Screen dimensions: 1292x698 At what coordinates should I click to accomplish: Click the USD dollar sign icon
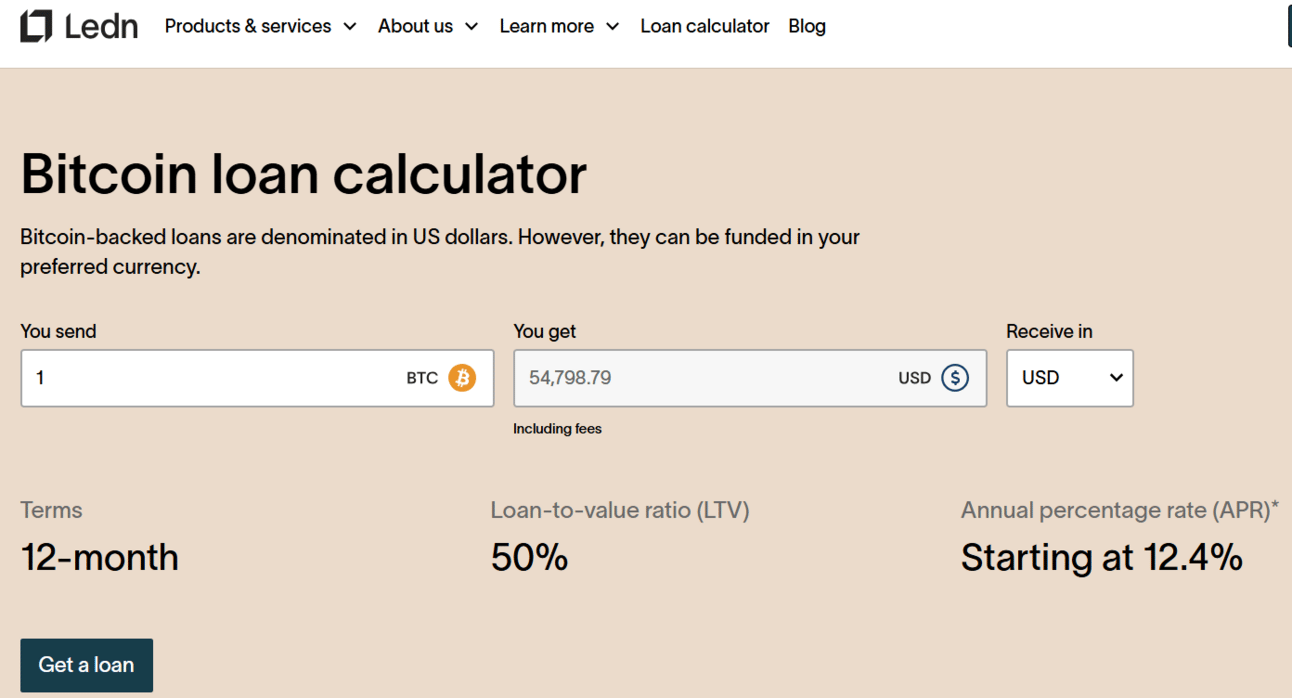pyautogui.click(x=955, y=378)
